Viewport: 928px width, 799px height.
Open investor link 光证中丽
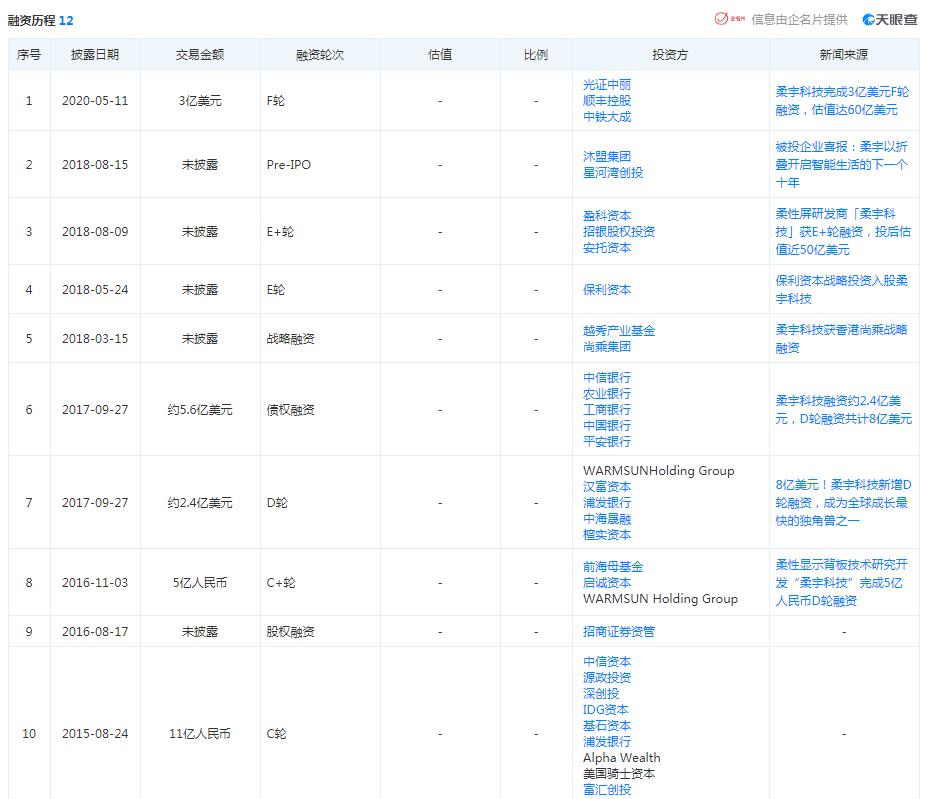click(608, 84)
